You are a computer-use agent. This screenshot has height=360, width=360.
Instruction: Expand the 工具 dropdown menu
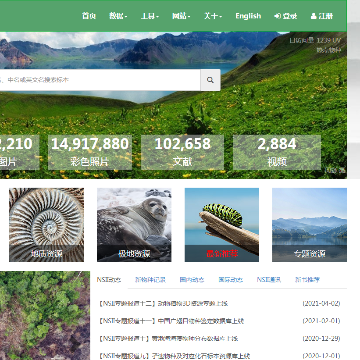click(x=150, y=16)
